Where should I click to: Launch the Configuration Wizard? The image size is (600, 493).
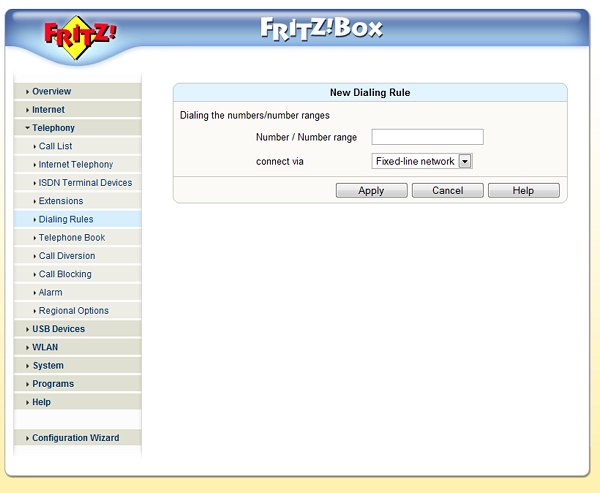[x=75, y=438]
